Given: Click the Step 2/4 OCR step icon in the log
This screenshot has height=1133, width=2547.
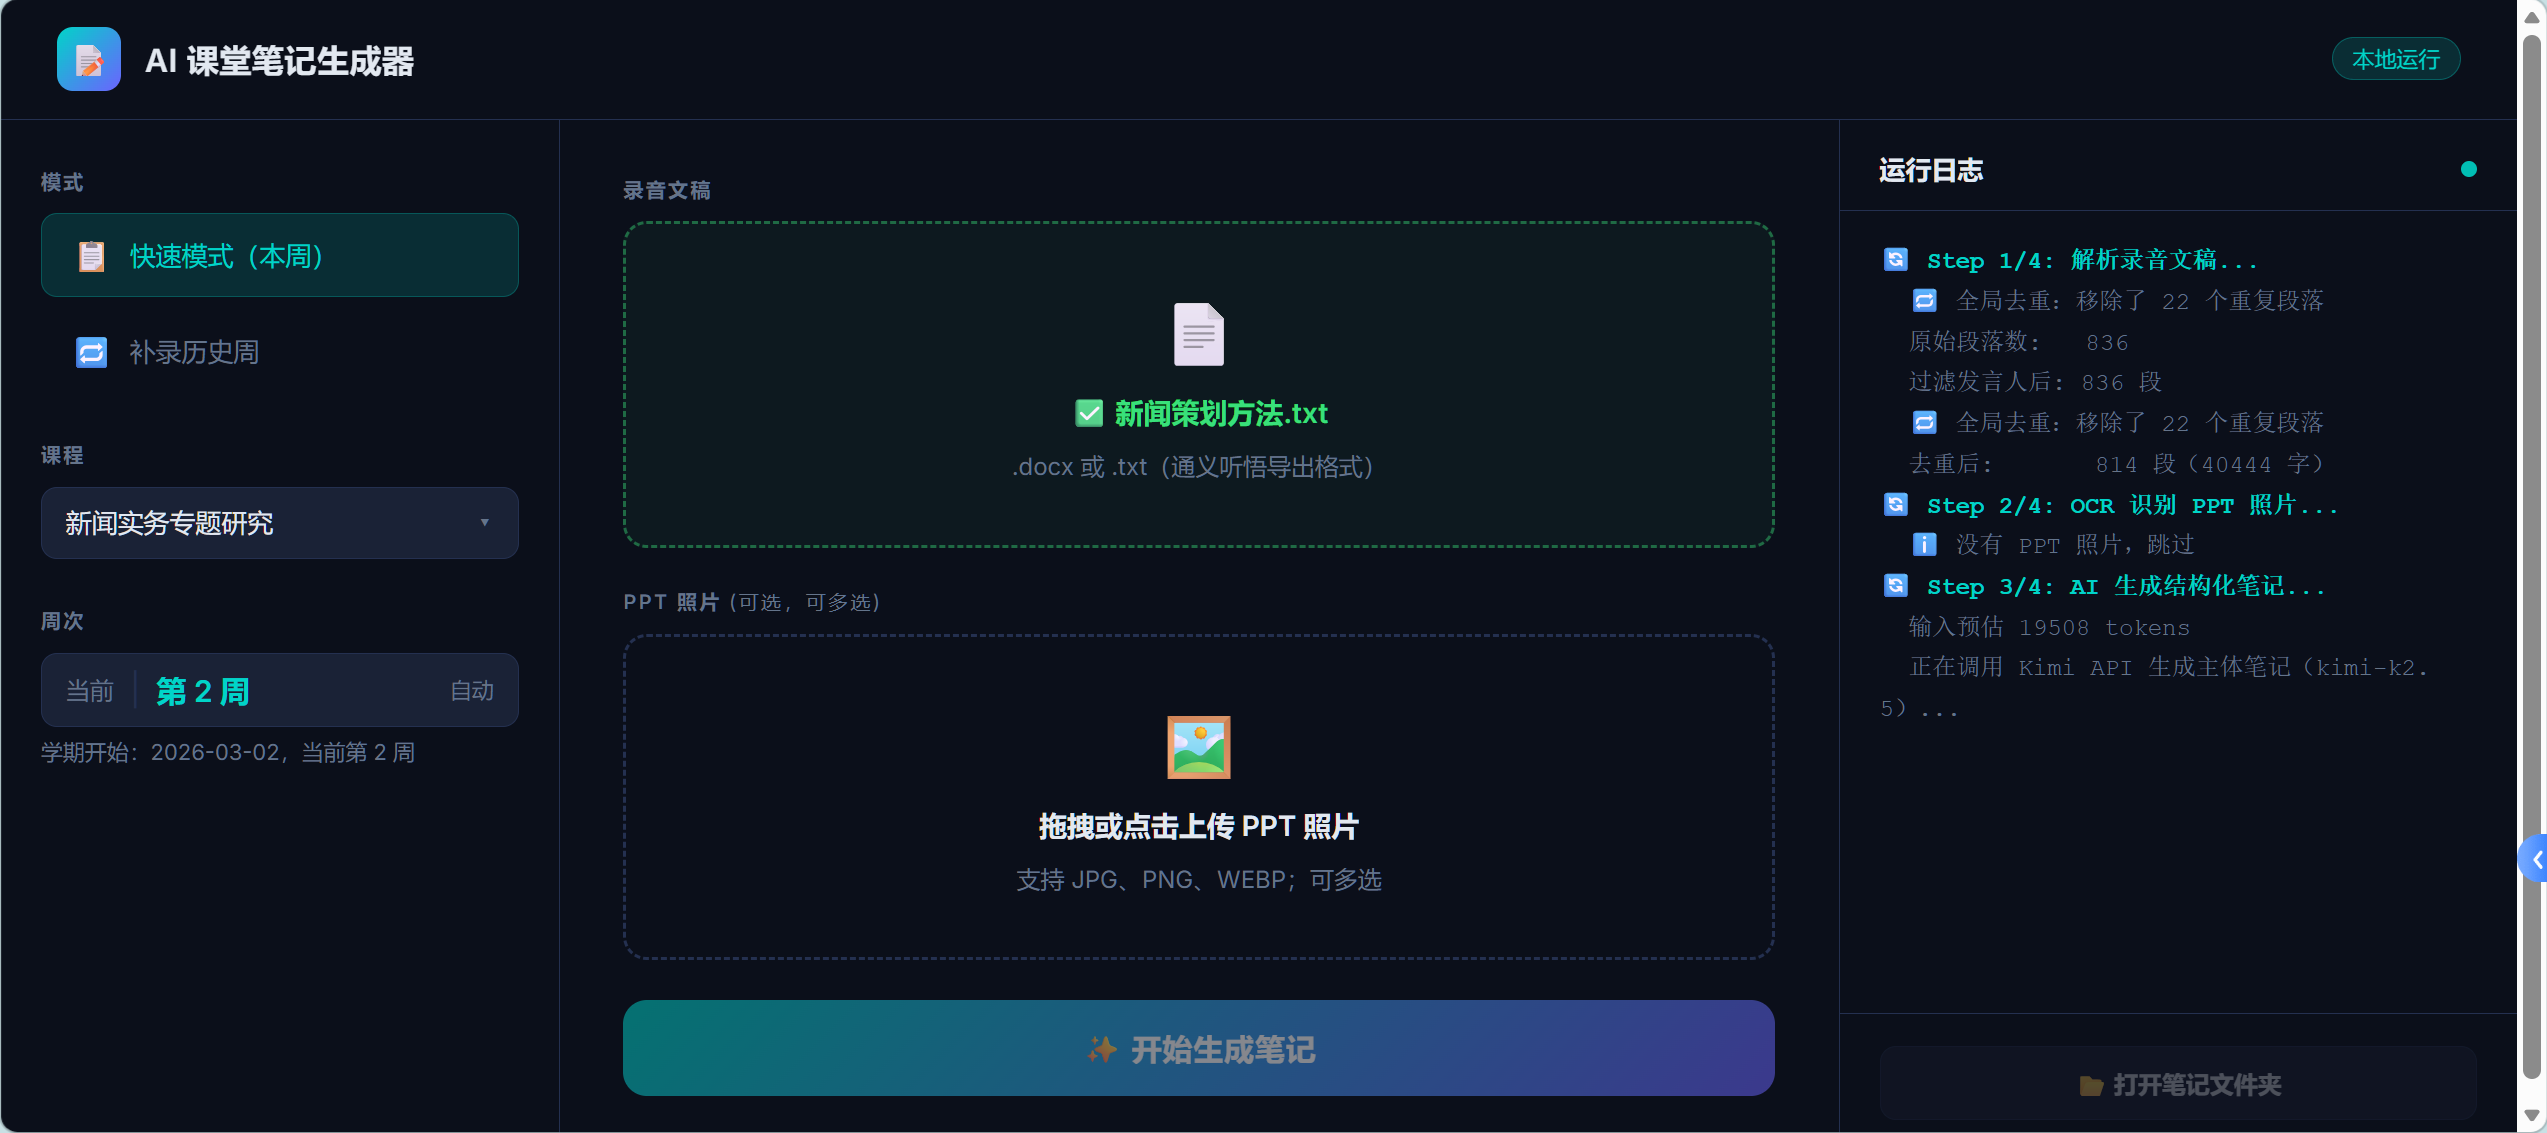Looking at the screenshot, I should [1895, 504].
